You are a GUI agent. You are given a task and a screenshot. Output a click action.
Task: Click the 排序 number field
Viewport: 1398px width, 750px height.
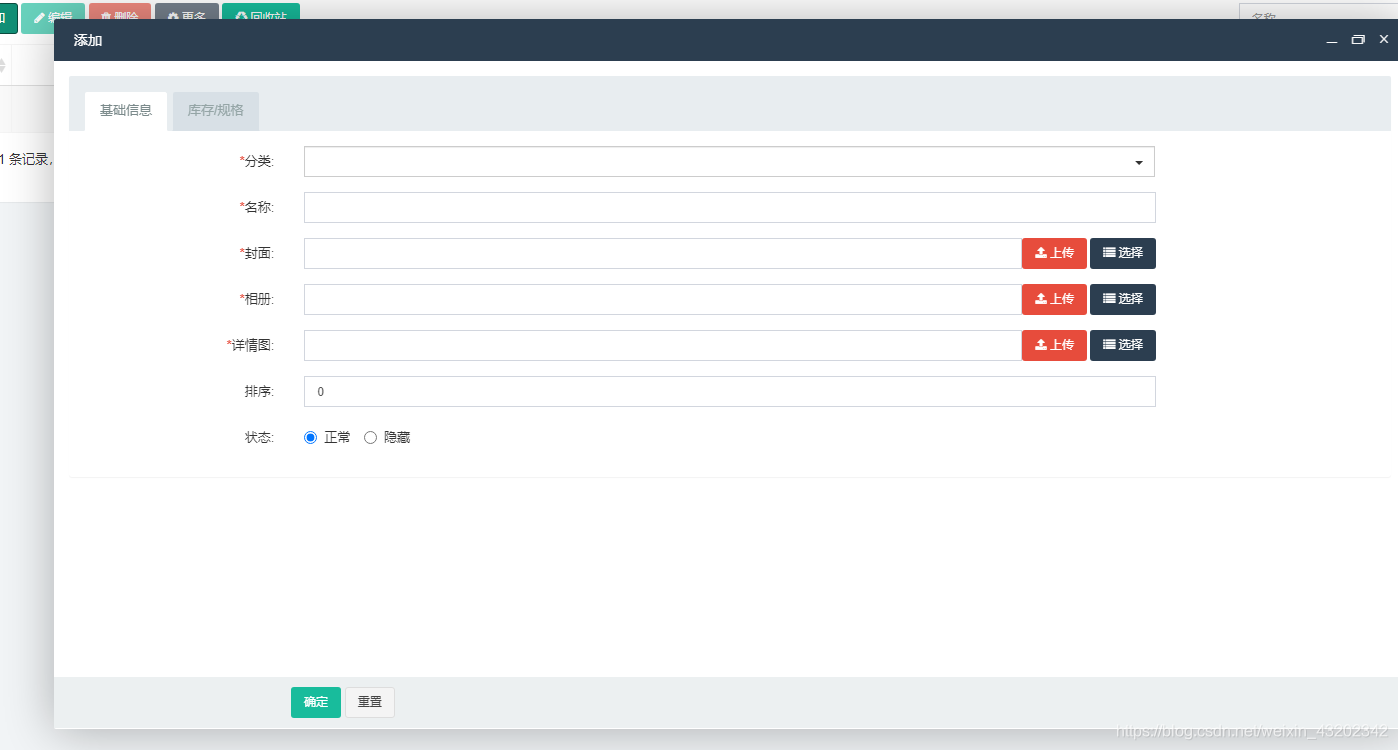click(729, 391)
